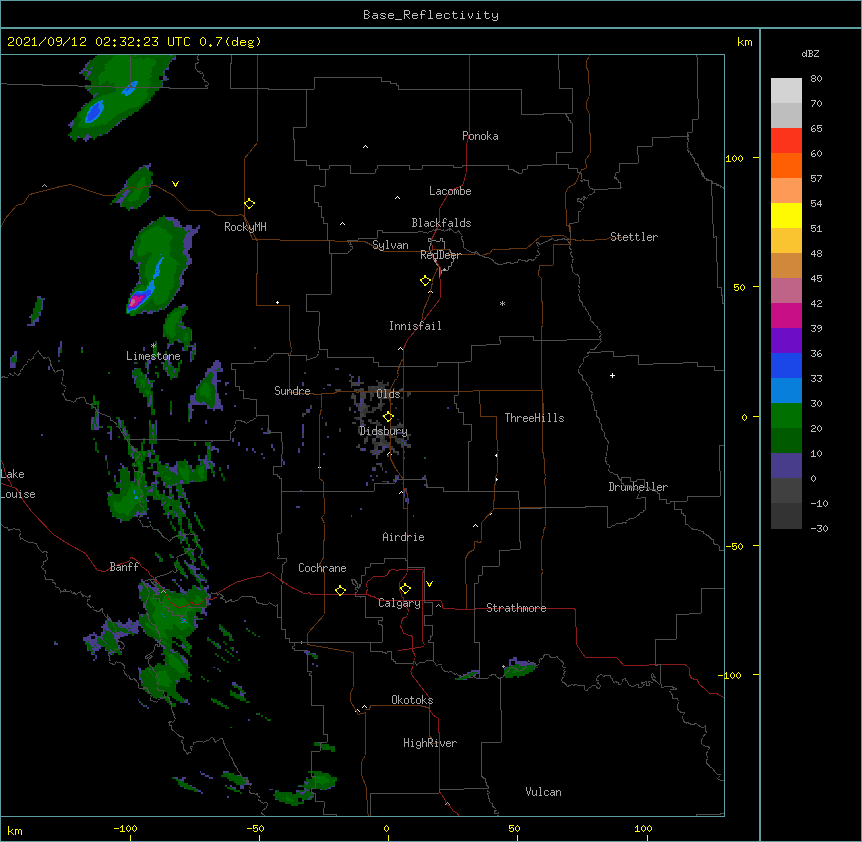Click the Base_Reflectivity title text

pyautogui.click(x=431, y=15)
